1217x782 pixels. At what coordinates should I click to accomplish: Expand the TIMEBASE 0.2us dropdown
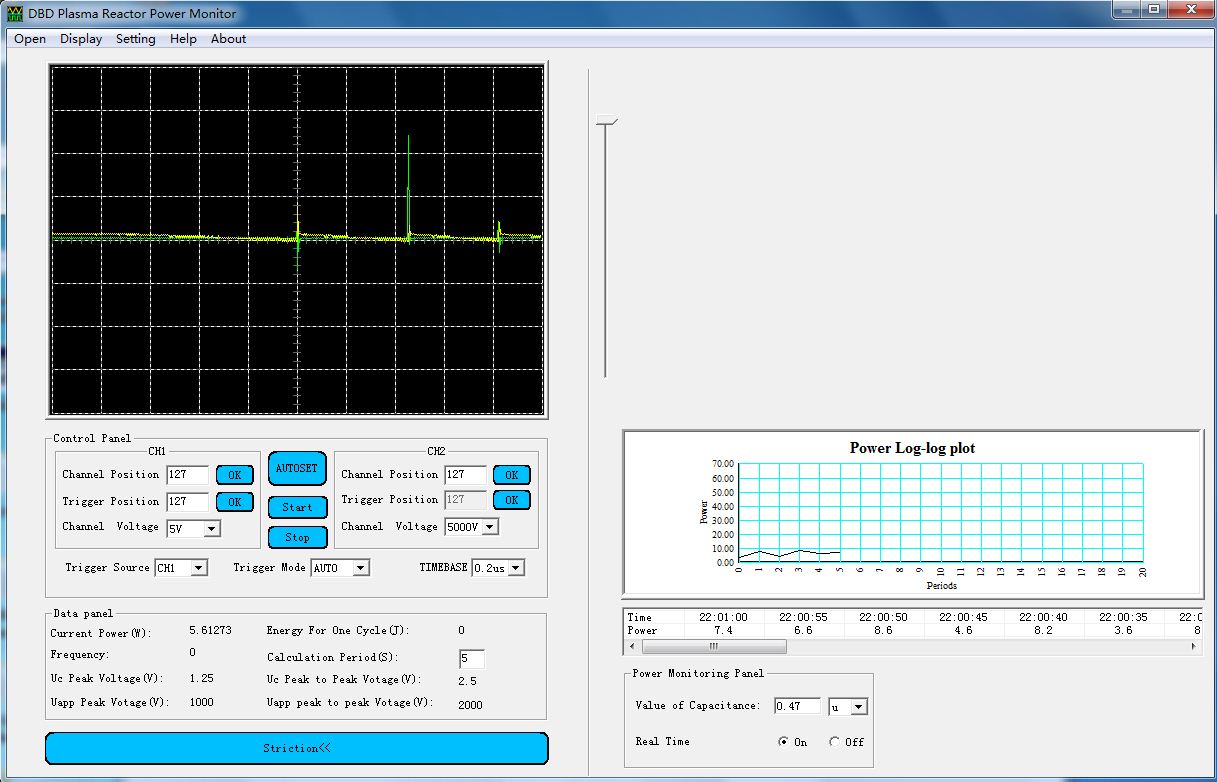[515, 568]
